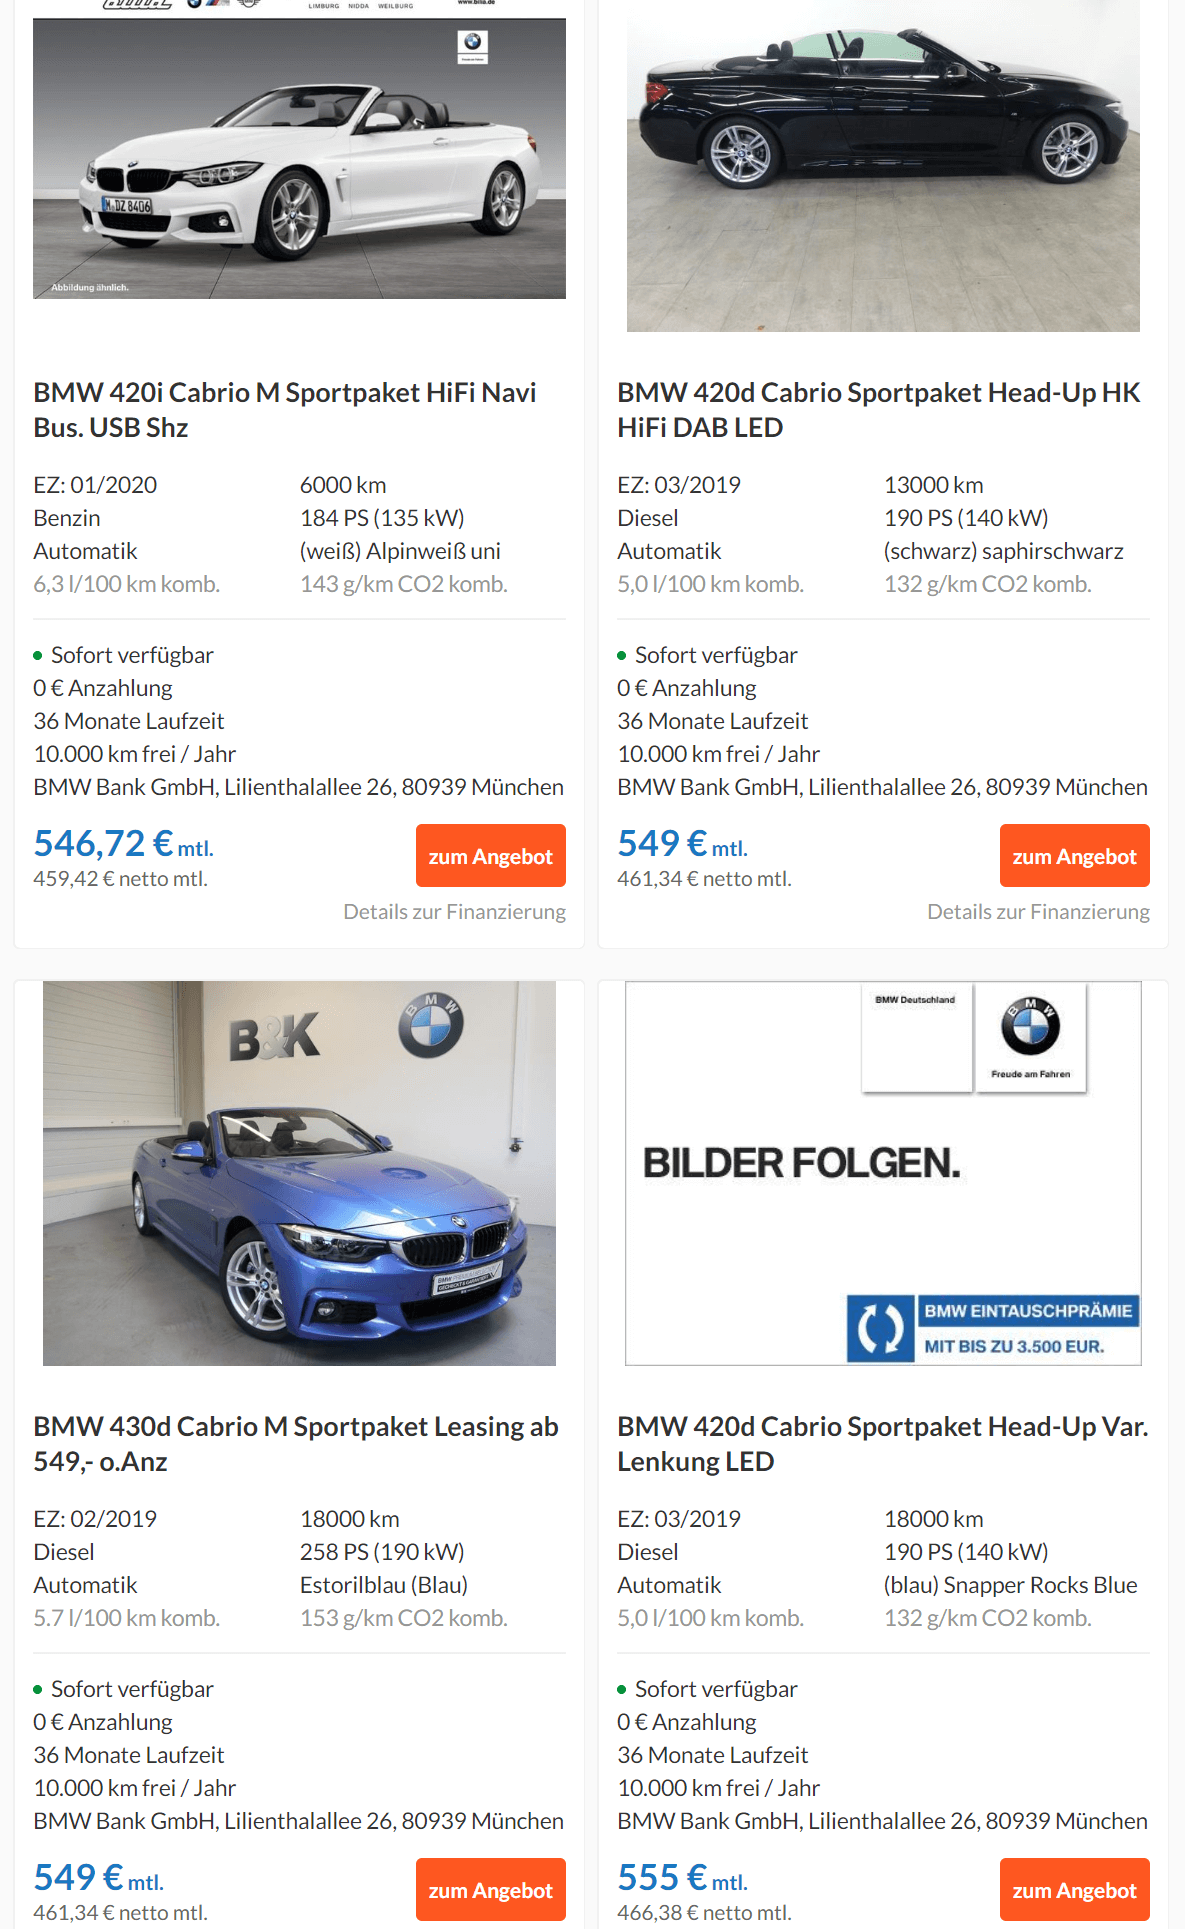Click 'zum Angebot' for the 555 € offer
1185x1929 pixels.
[x=1075, y=1890]
